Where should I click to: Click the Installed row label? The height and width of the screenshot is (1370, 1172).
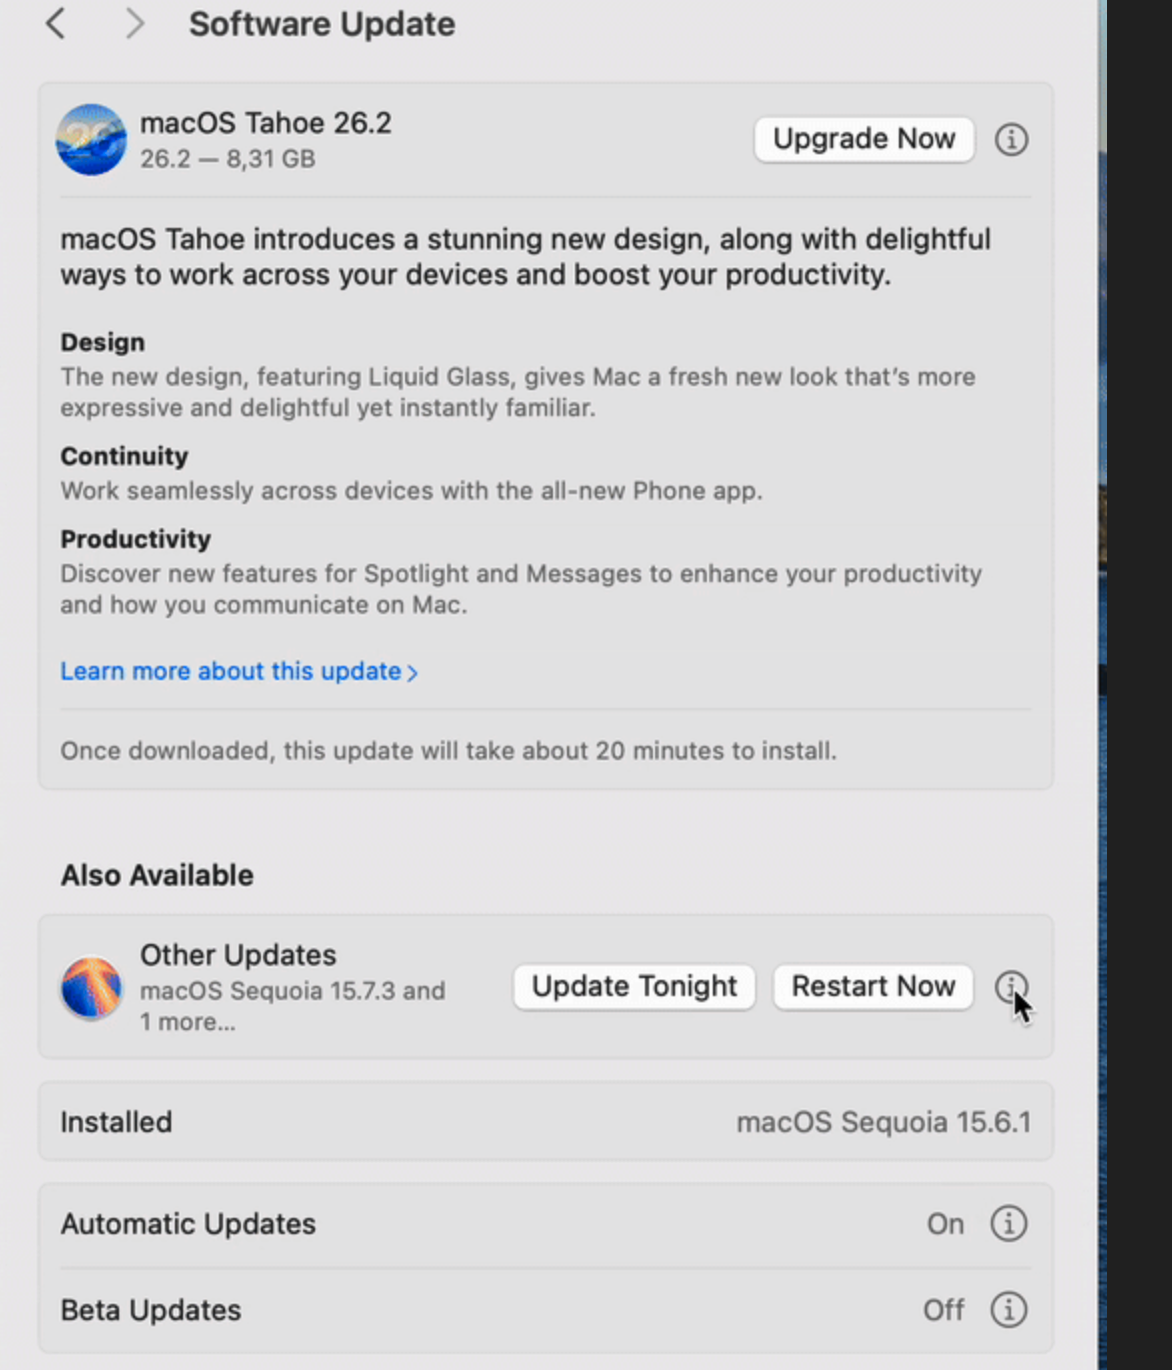tap(116, 1122)
